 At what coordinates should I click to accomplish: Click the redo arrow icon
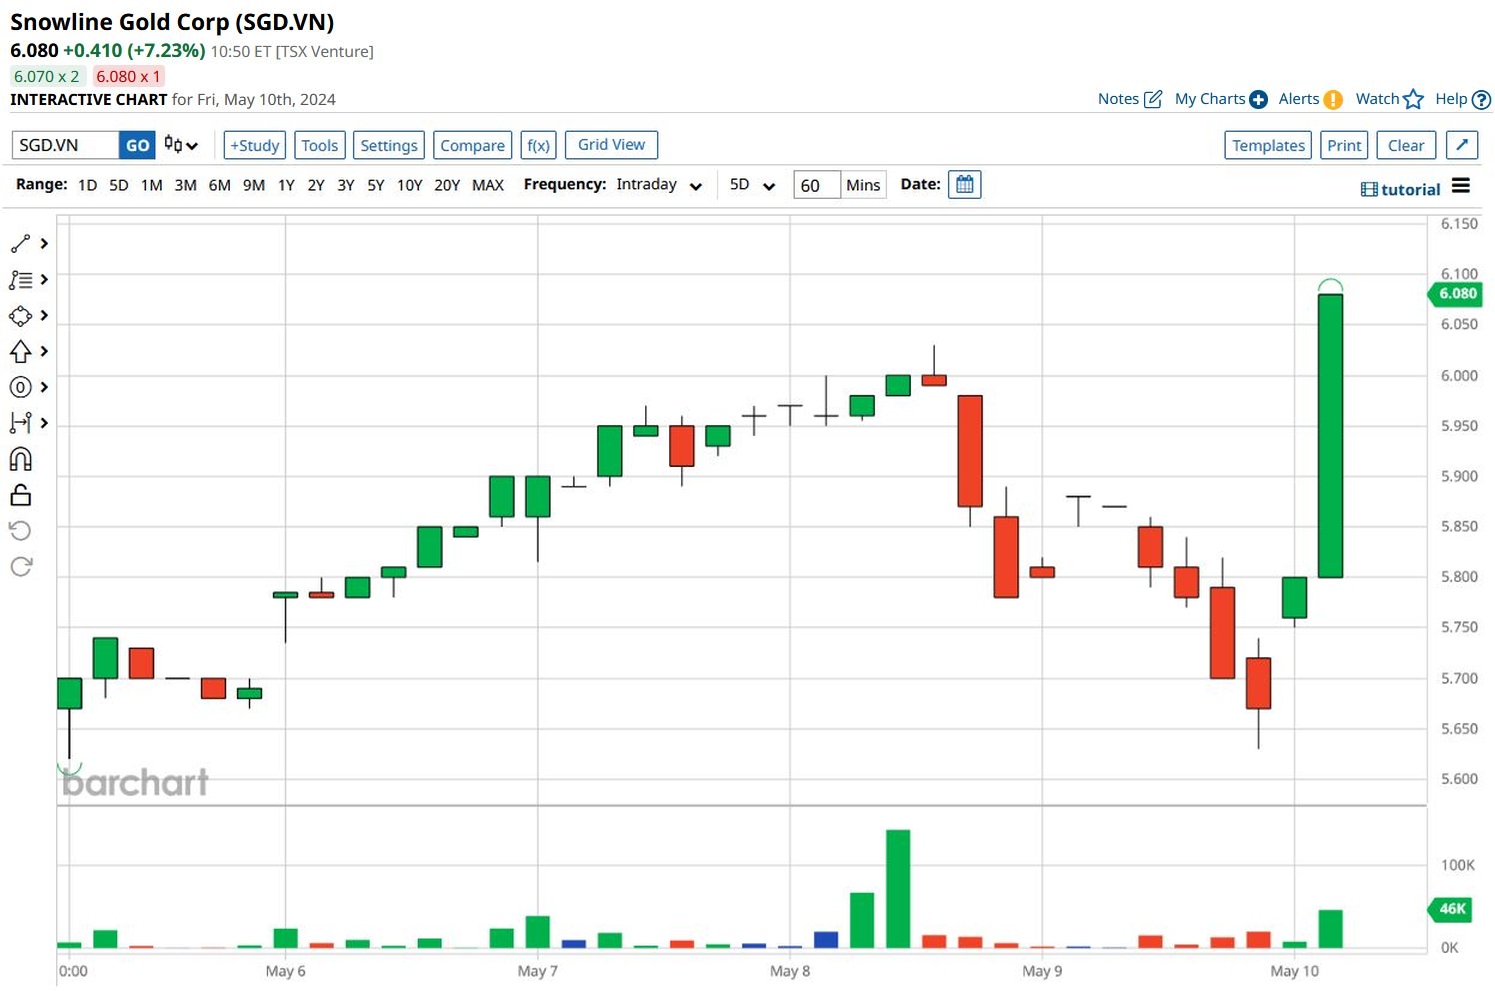[x=20, y=567]
